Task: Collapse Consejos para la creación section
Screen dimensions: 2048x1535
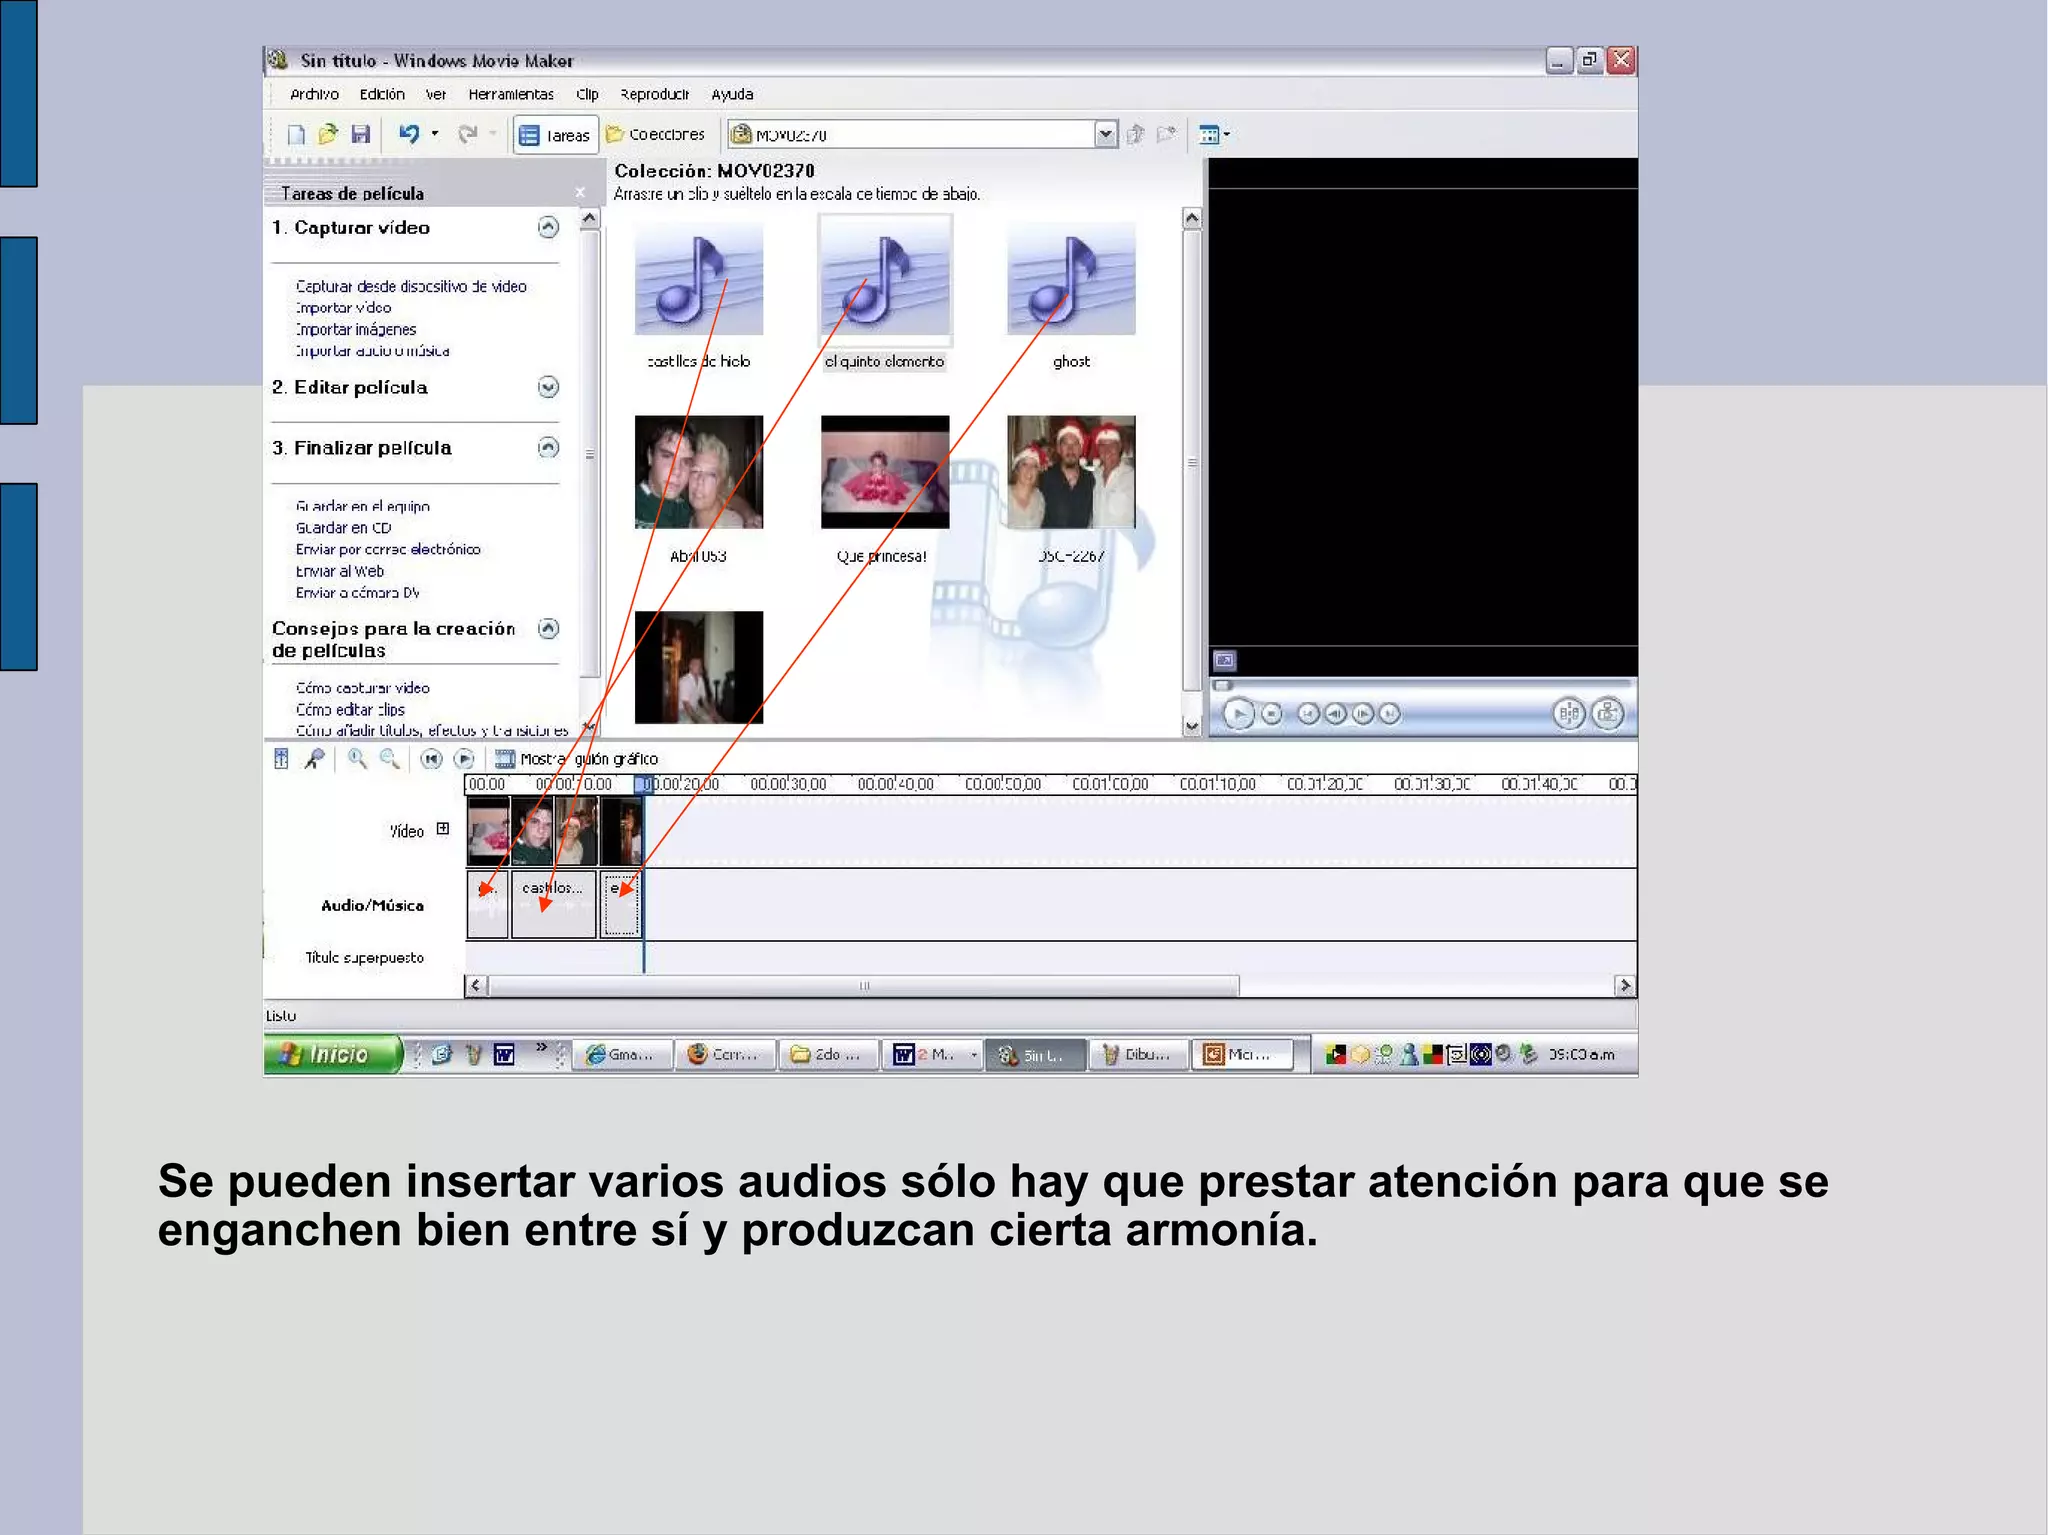Action: pyautogui.click(x=548, y=628)
